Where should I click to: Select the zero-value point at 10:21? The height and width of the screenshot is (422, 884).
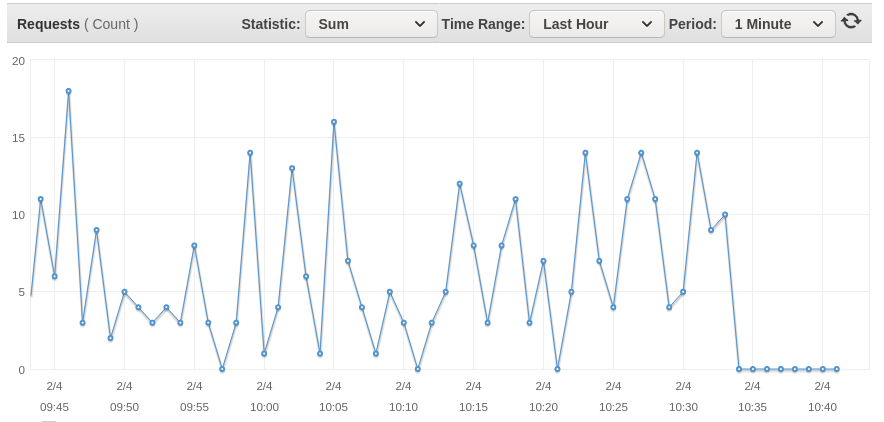[558, 369]
